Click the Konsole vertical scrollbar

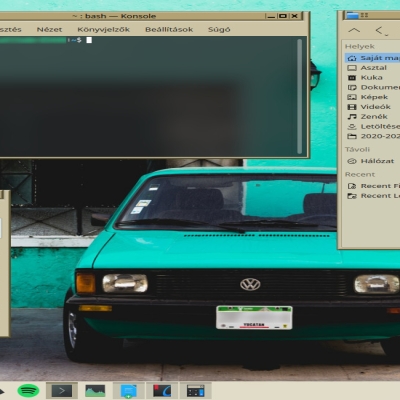[299, 96]
